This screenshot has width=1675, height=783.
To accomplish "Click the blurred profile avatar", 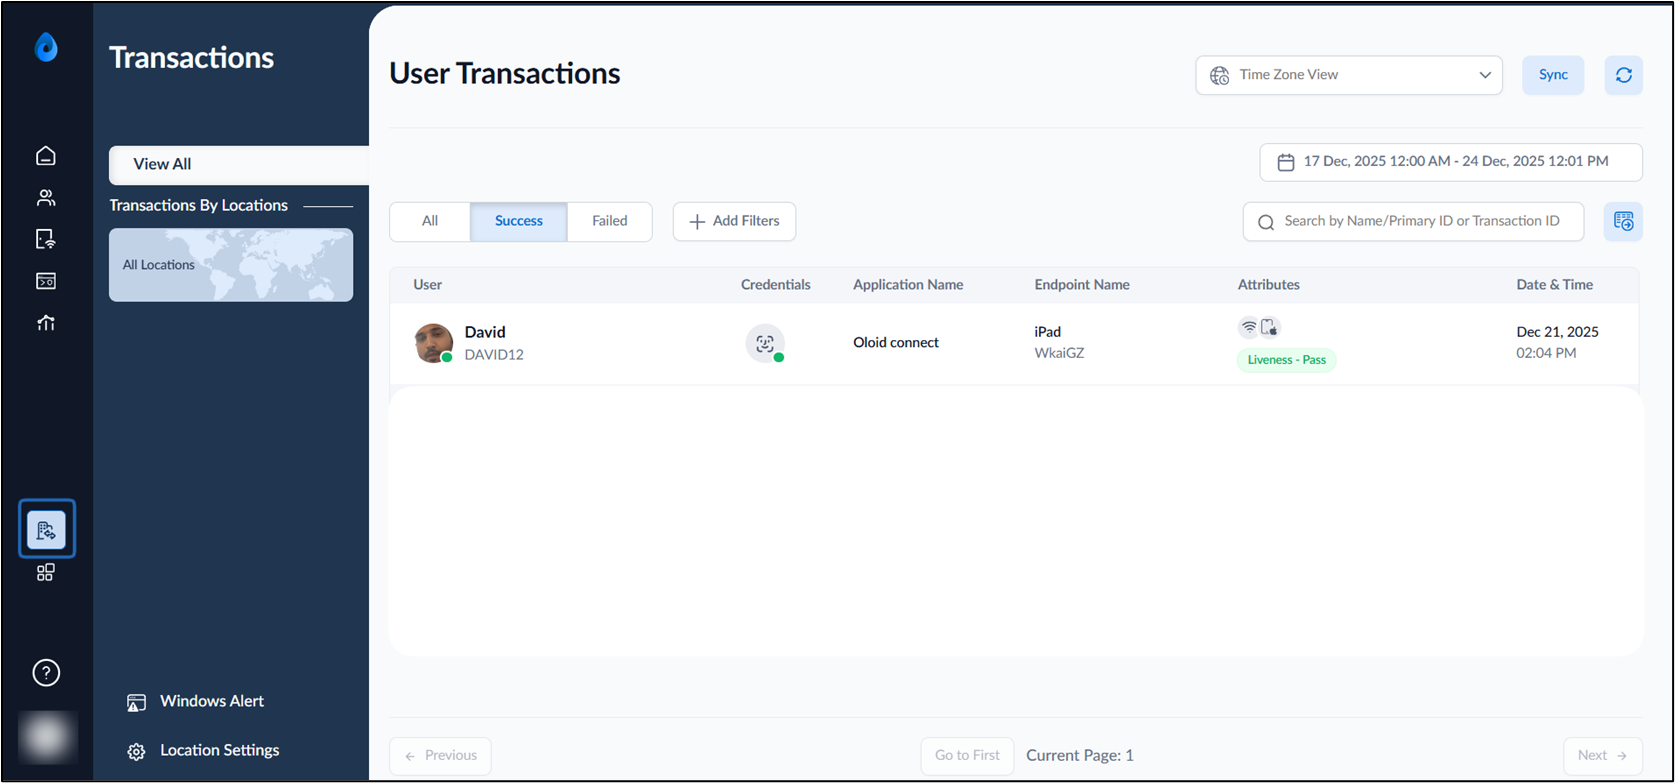I will 47,738.
